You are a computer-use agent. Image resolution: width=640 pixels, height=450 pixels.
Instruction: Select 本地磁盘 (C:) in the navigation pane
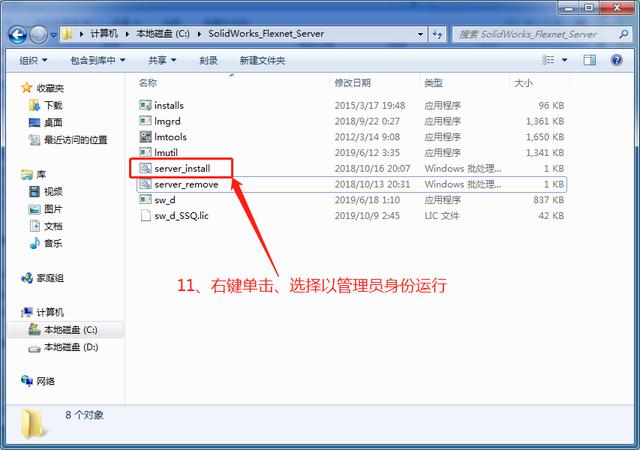(71, 330)
